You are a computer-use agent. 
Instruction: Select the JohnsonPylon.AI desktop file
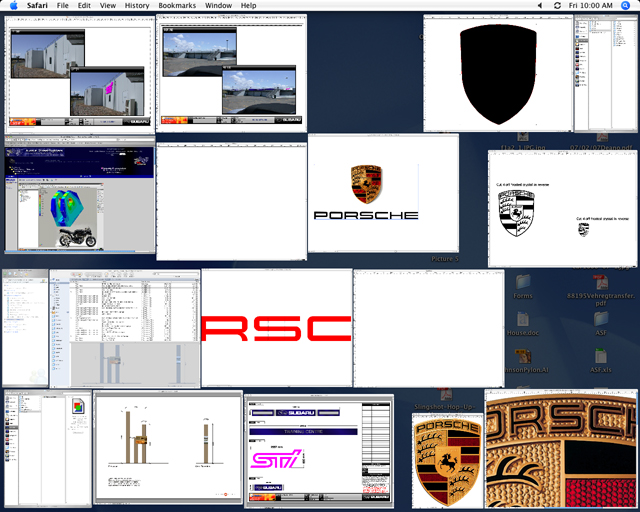(x=526, y=361)
